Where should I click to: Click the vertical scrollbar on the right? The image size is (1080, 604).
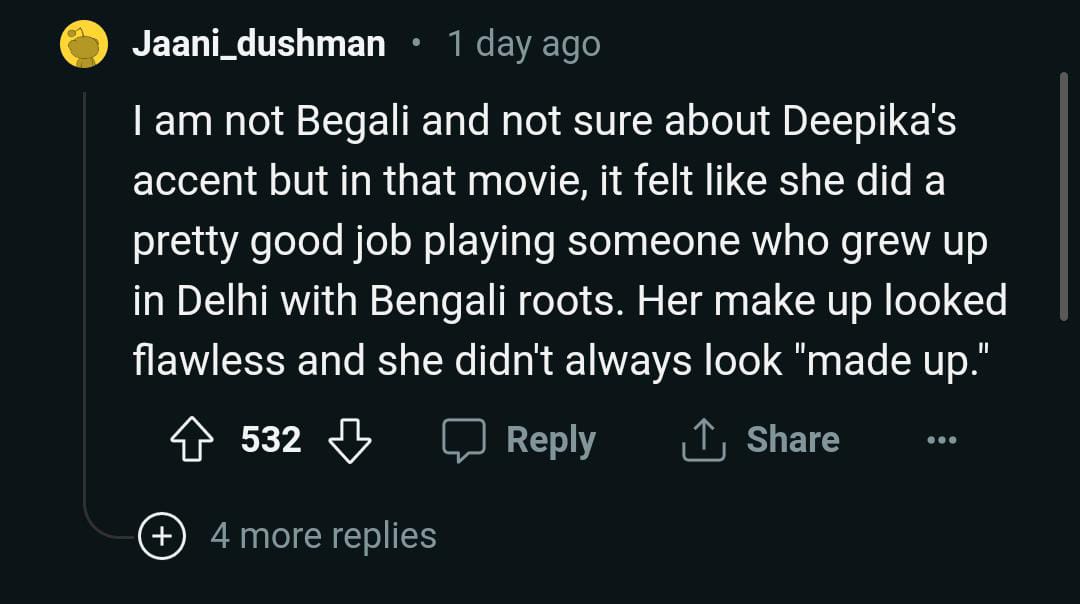1063,195
